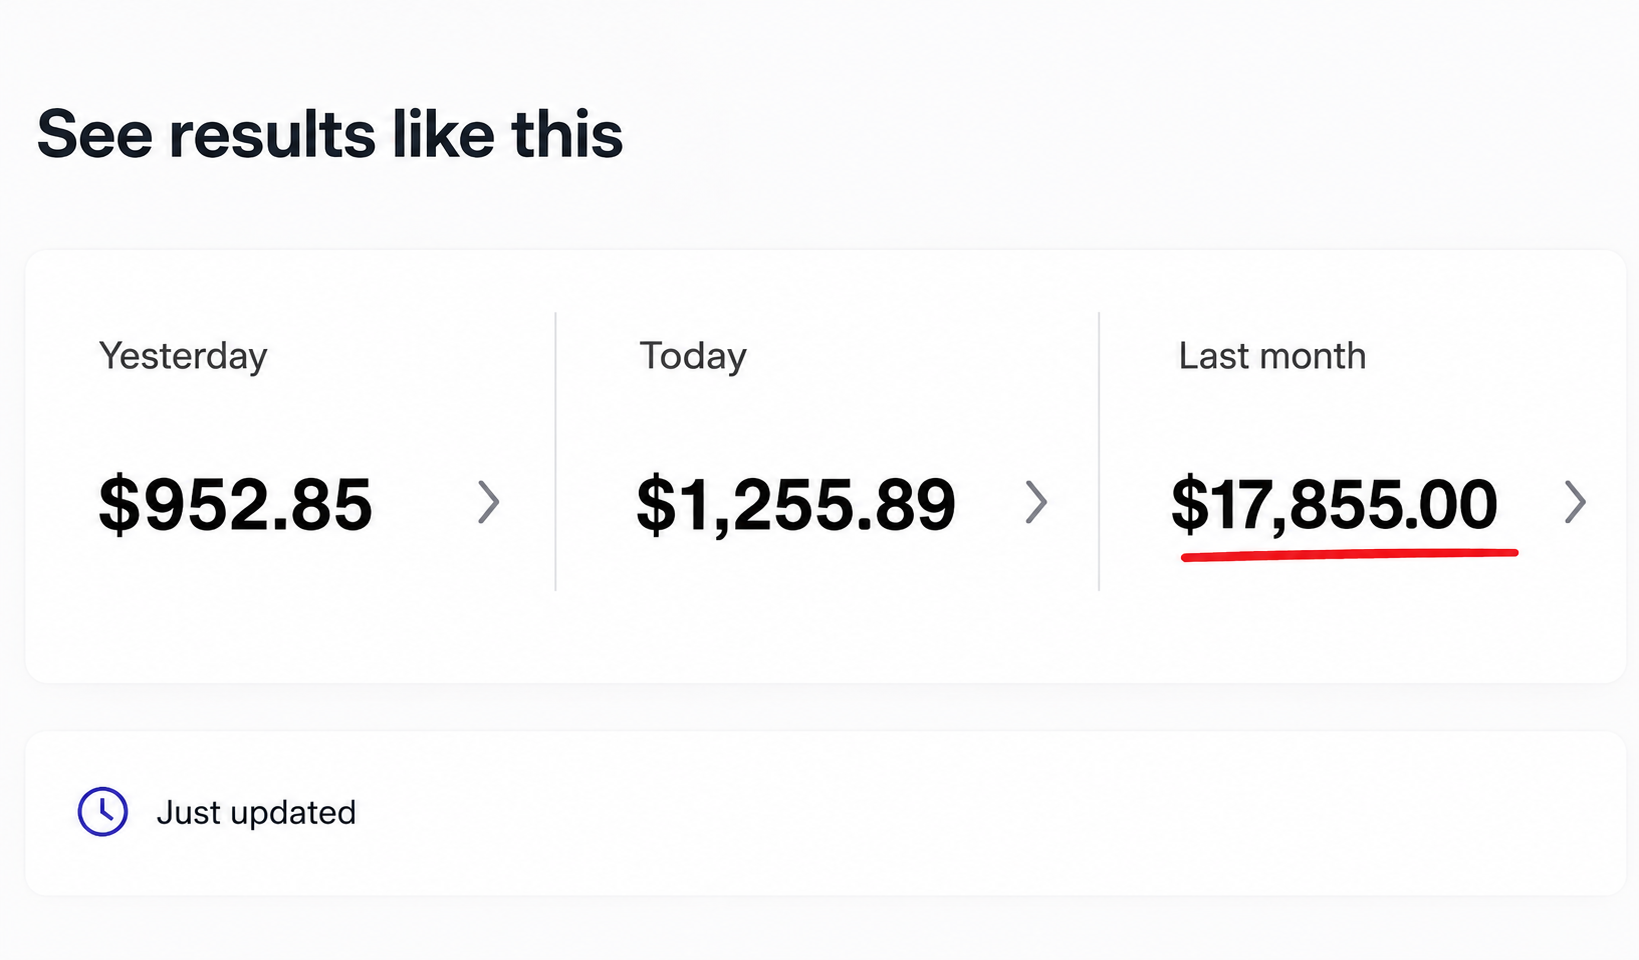This screenshot has height=960, width=1639.
Task: Click the word 'results' in the heading
Action: pyautogui.click(x=272, y=136)
